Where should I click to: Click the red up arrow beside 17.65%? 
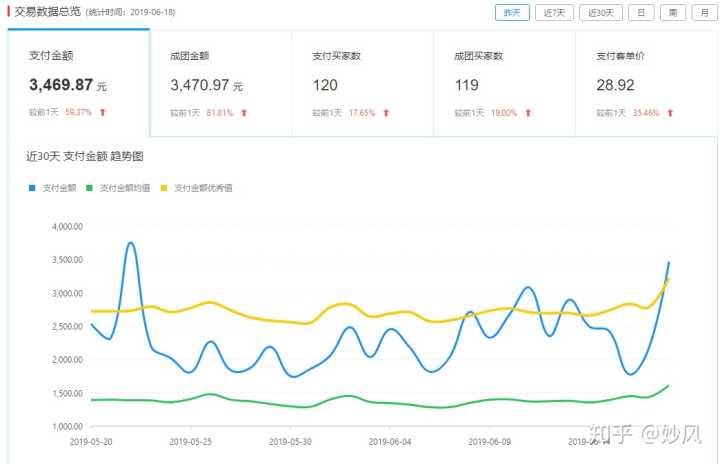[x=386, y=113]
